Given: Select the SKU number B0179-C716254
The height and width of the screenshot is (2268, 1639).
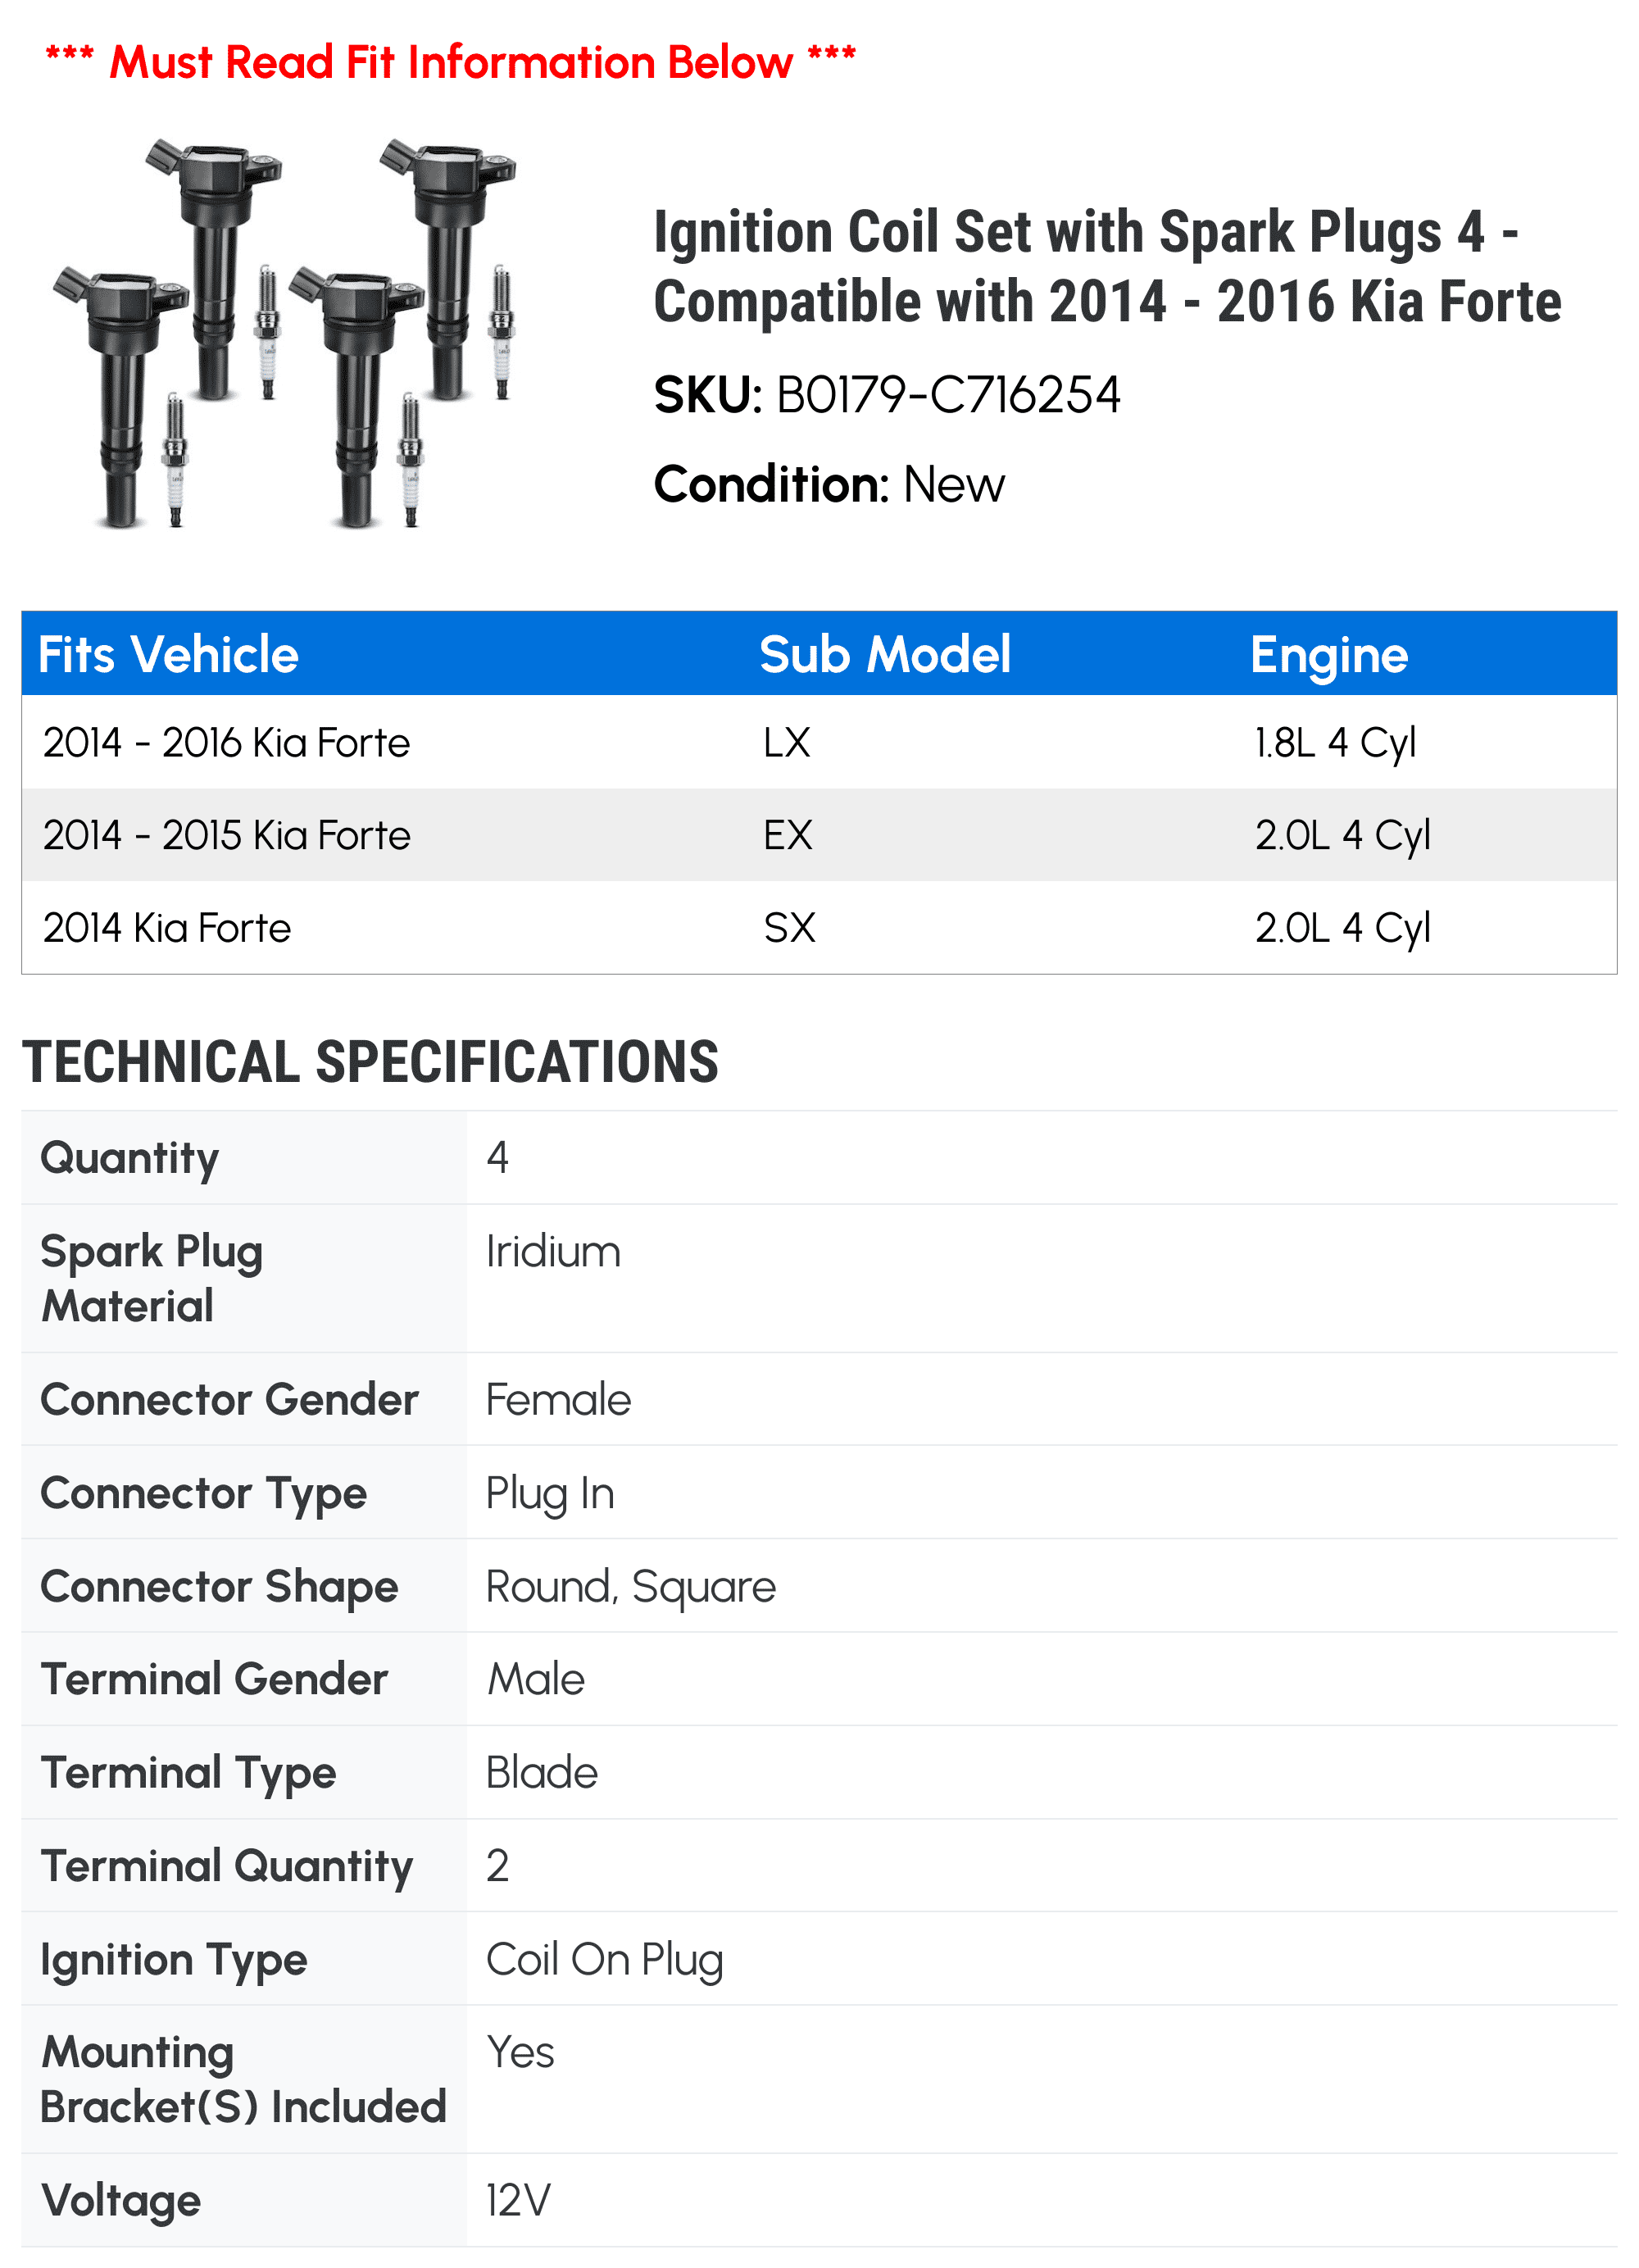Looking at the screenshot, I should pos(948,395).
